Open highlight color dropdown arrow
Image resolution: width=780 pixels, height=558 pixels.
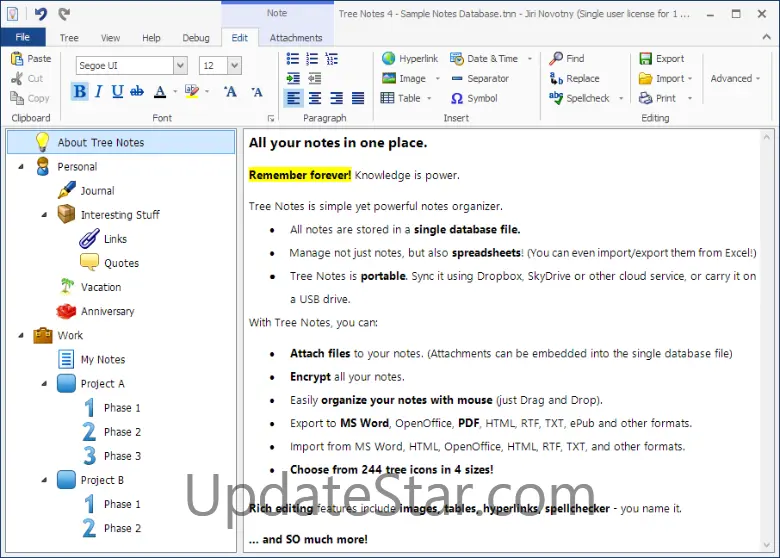pos(207,92)
